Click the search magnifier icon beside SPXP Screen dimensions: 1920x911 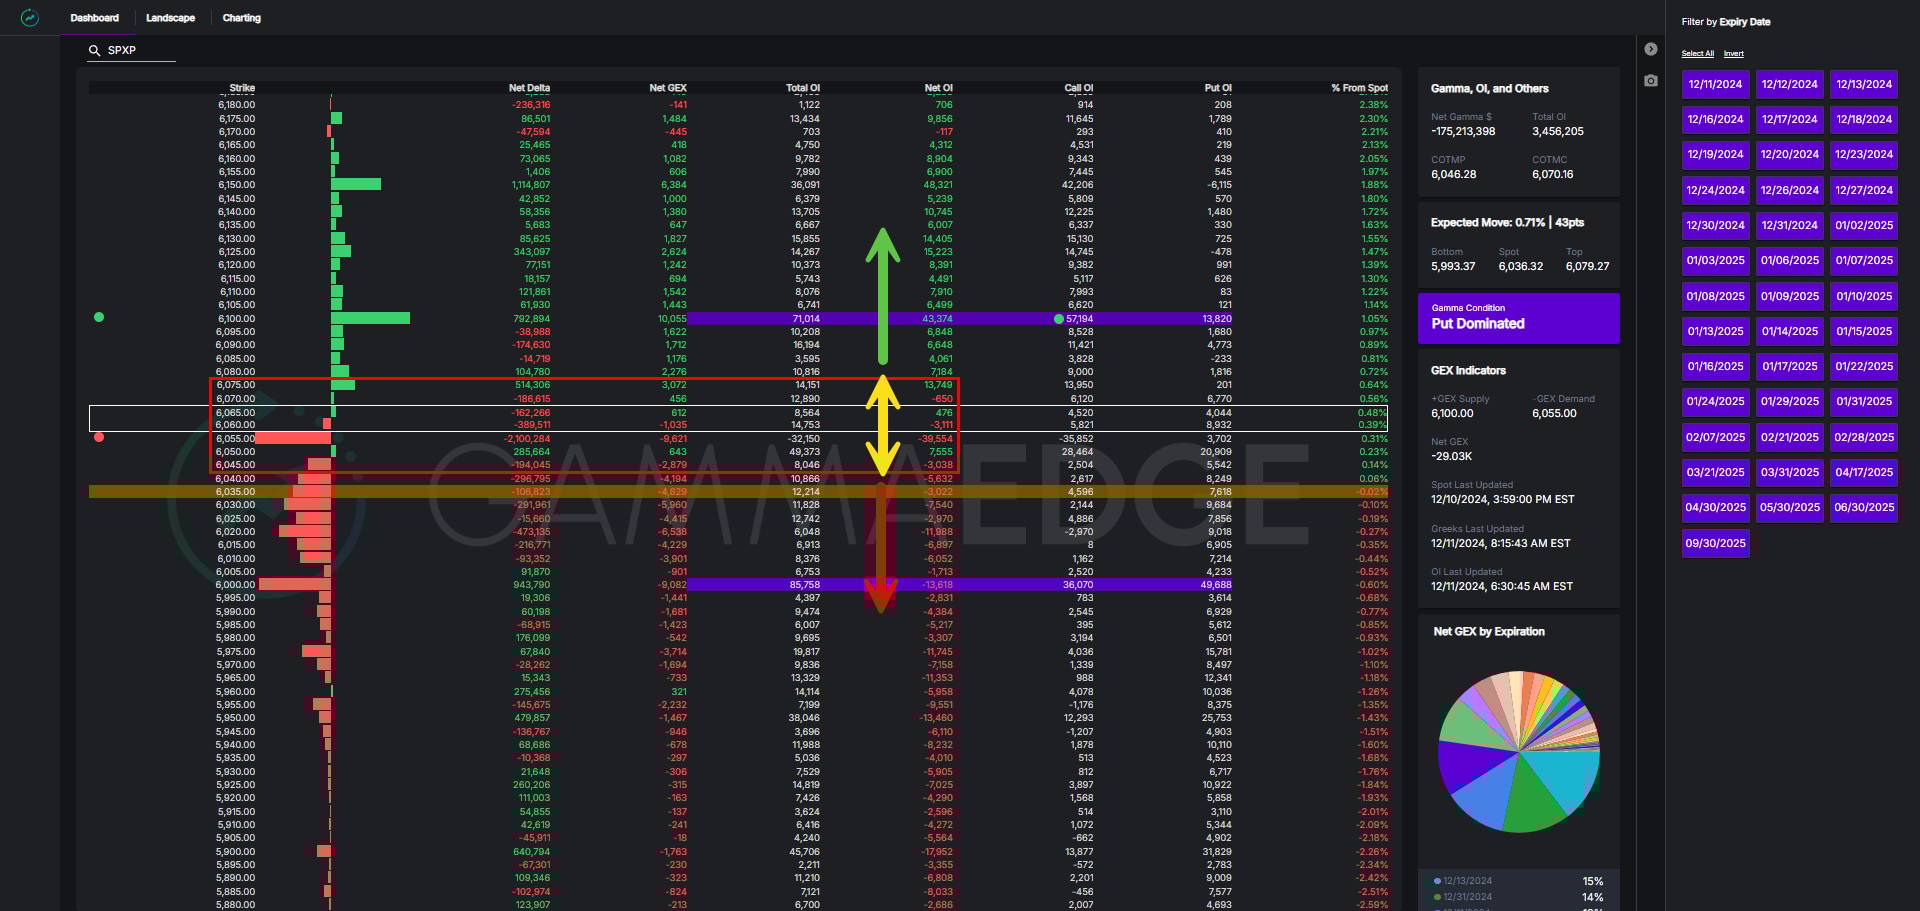coord(95,50)
